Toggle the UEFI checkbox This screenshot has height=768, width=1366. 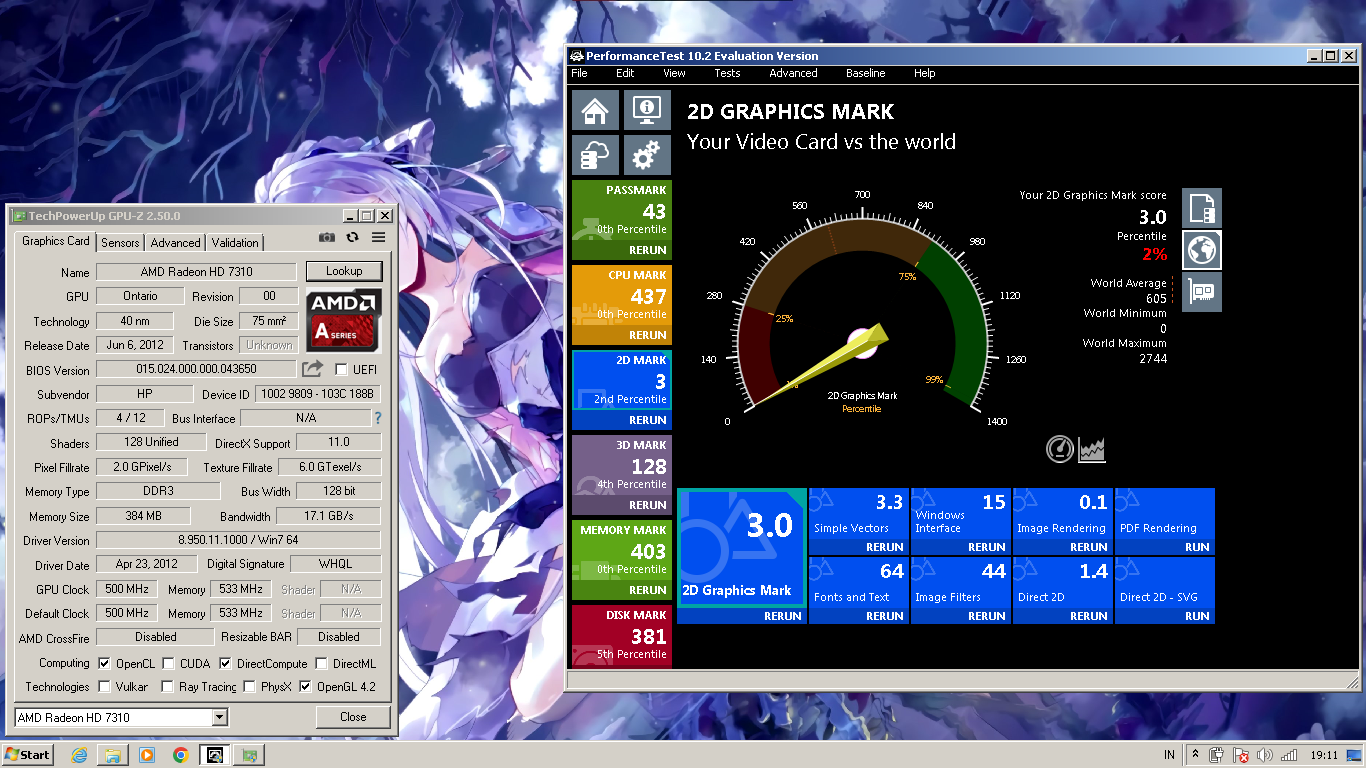pyautogui.click(x=341, y=370)
